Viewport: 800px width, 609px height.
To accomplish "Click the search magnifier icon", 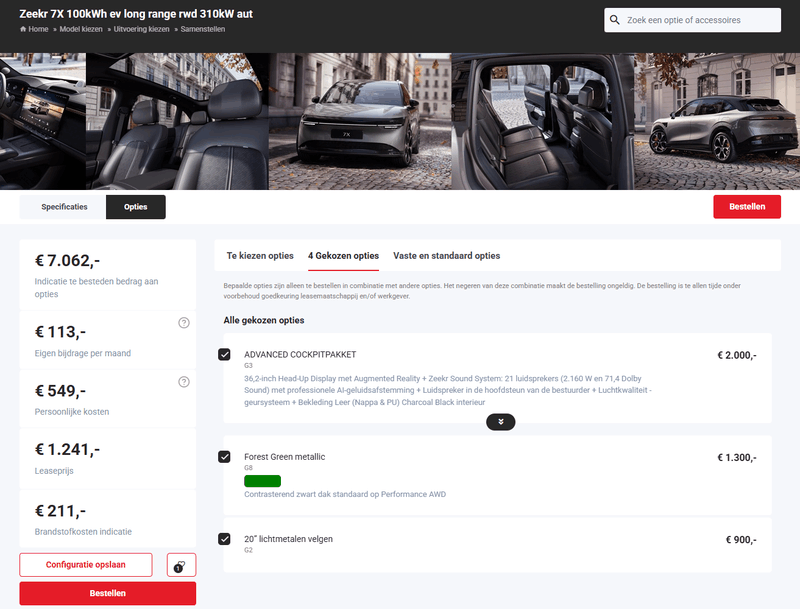I will coord(615,20).
